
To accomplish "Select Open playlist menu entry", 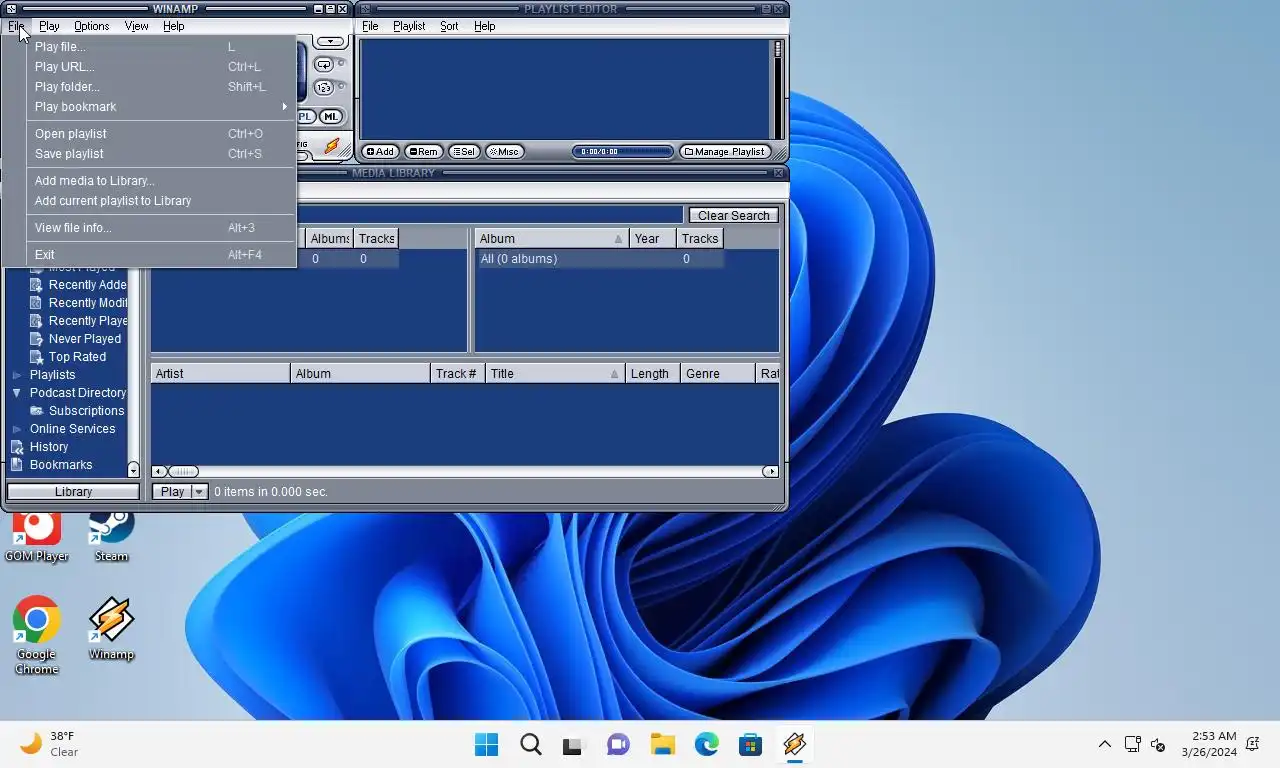I will [161, 134].
